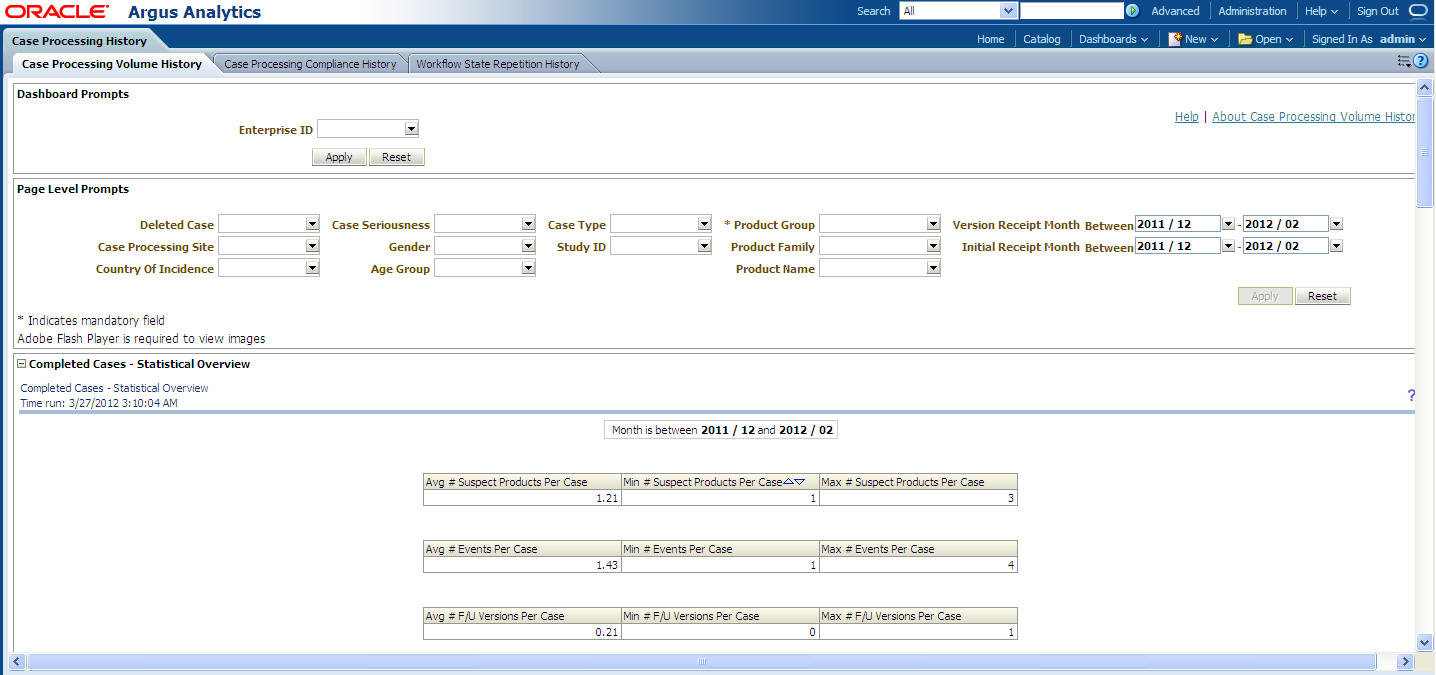Screen dimensions: 1436x675
Task: Open dashboard page options icon
Action: (x=1404, y=61)
